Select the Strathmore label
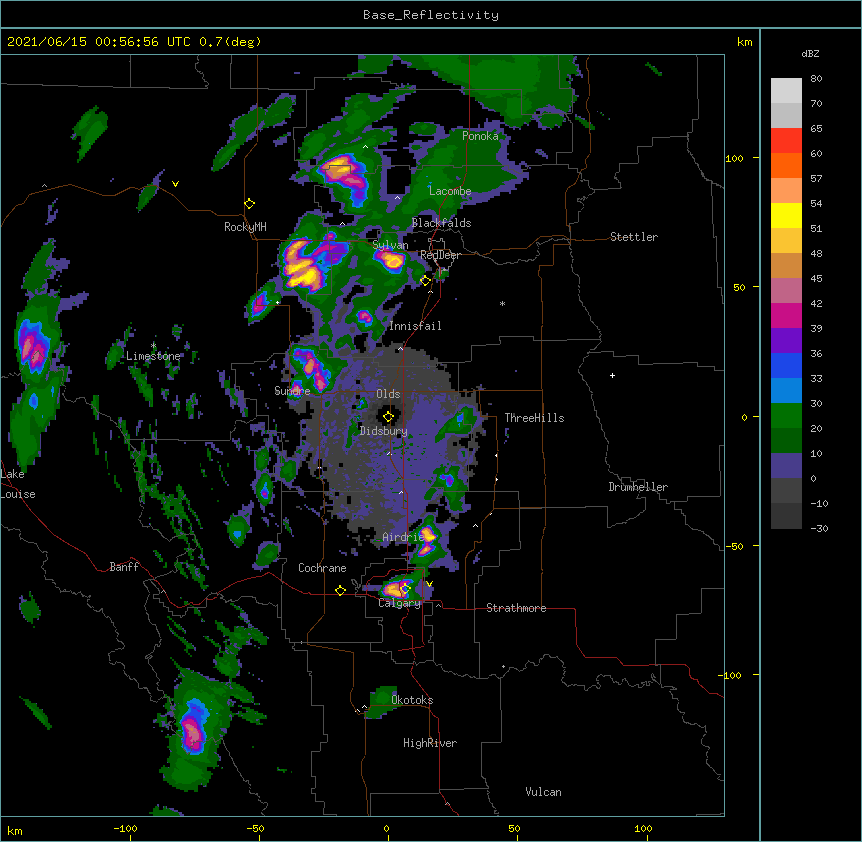This screenshot has width=862, height=842. (516, 608)
